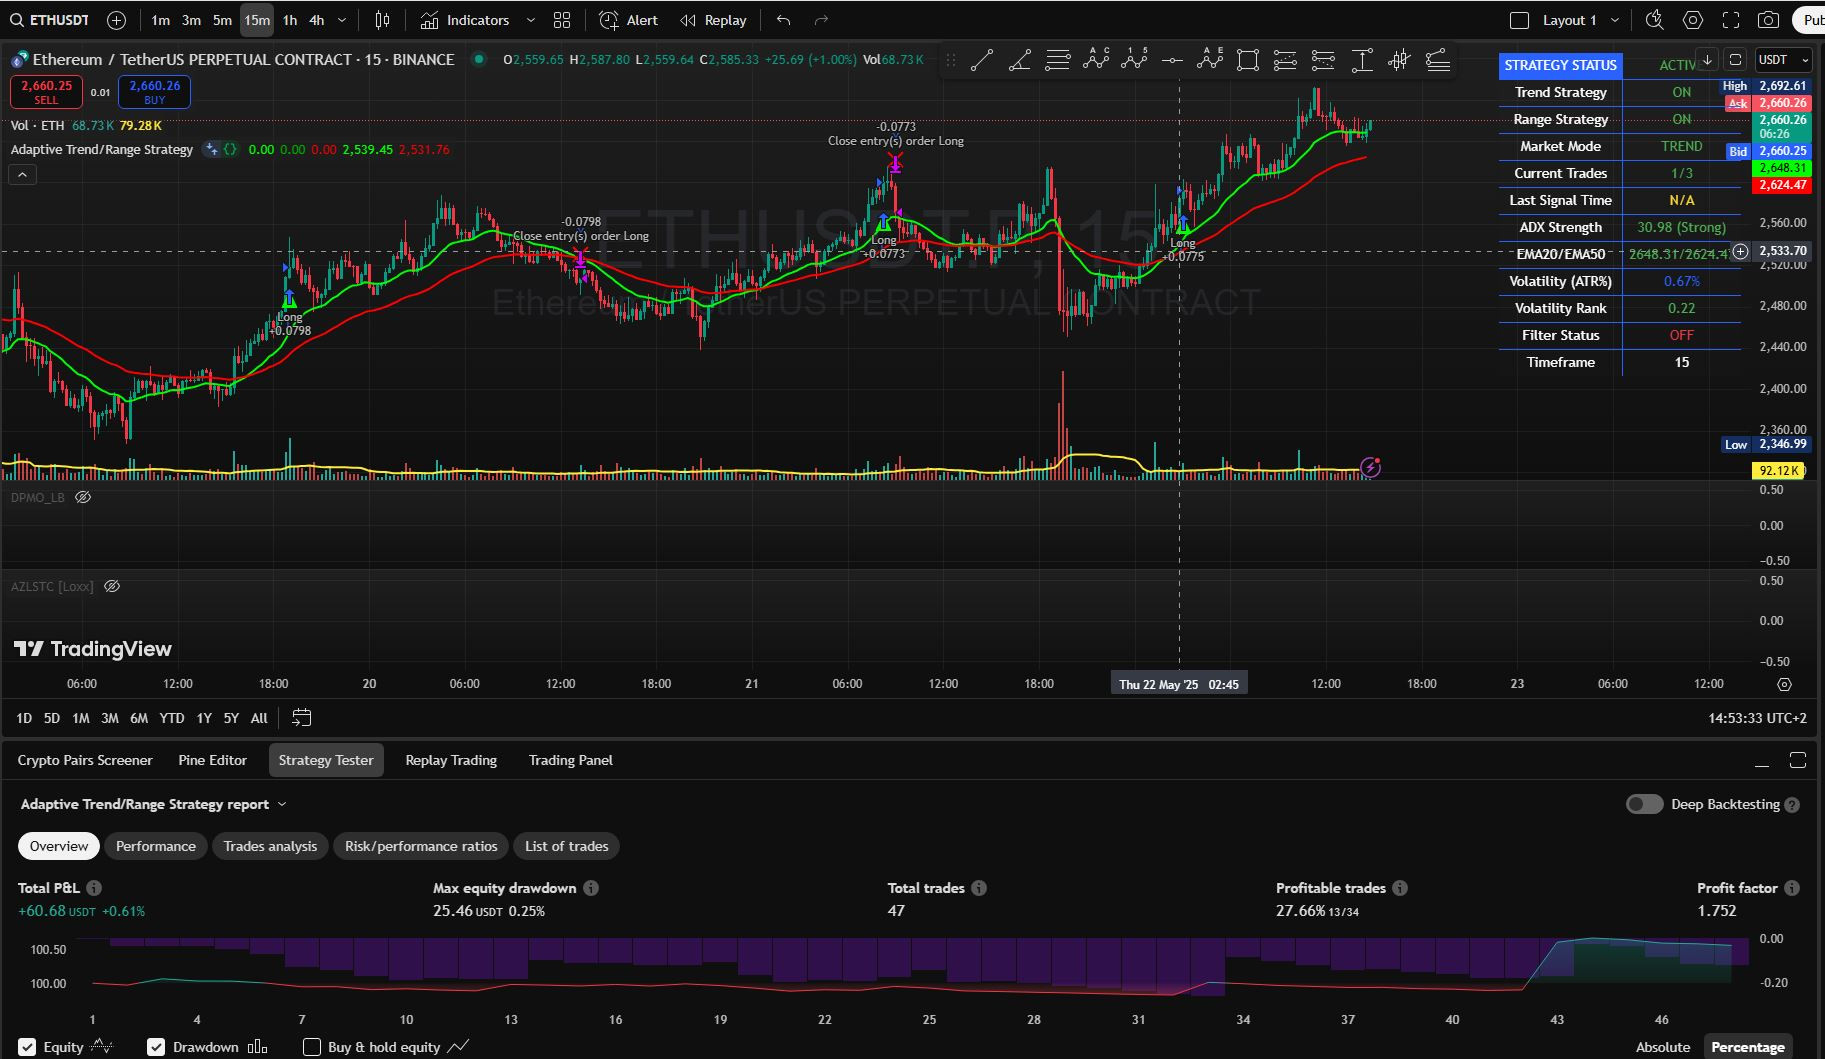Select the 1-5 Elliott wave drawing tool

pos(1134,60)
